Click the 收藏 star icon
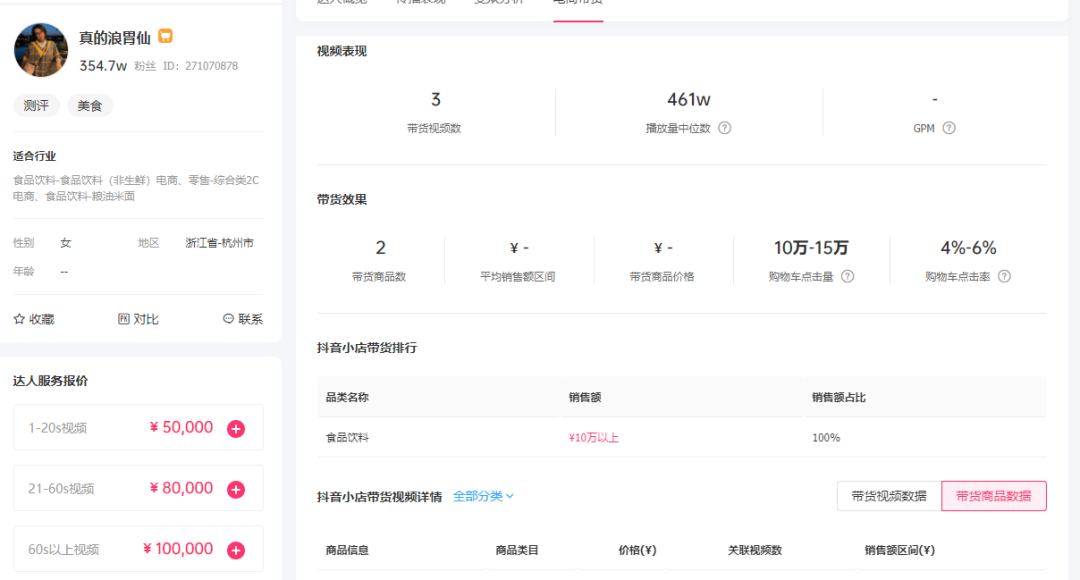The width and height of the screenshot is (1080, 580). 19,319
